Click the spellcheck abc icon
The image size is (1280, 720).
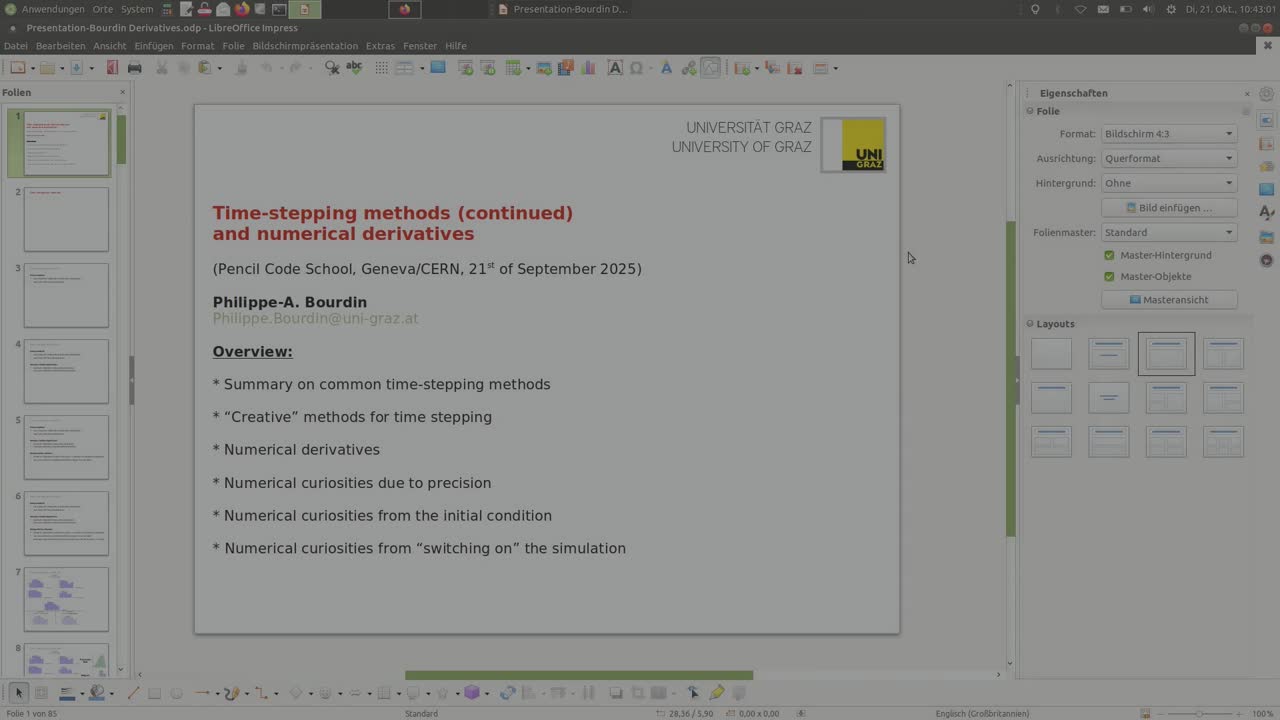(354, 68)
